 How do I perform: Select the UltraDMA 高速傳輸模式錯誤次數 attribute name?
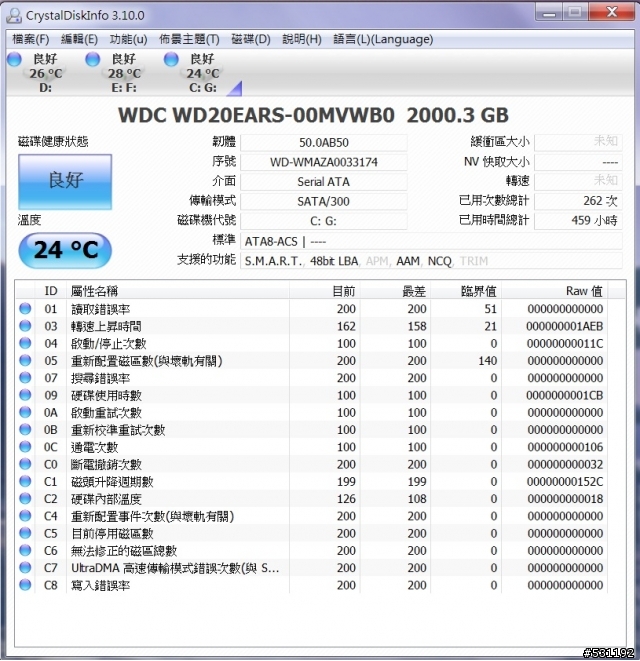175,569
